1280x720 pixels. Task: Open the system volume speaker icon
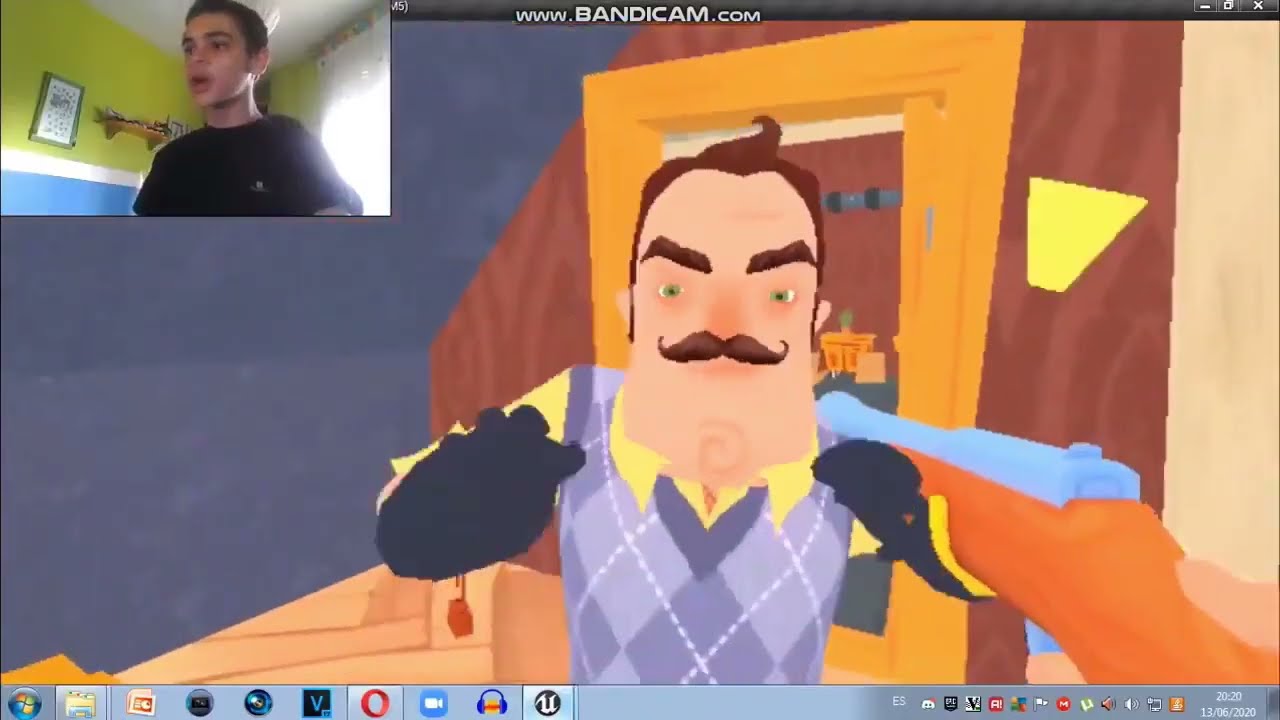[x=1131, y=704]
